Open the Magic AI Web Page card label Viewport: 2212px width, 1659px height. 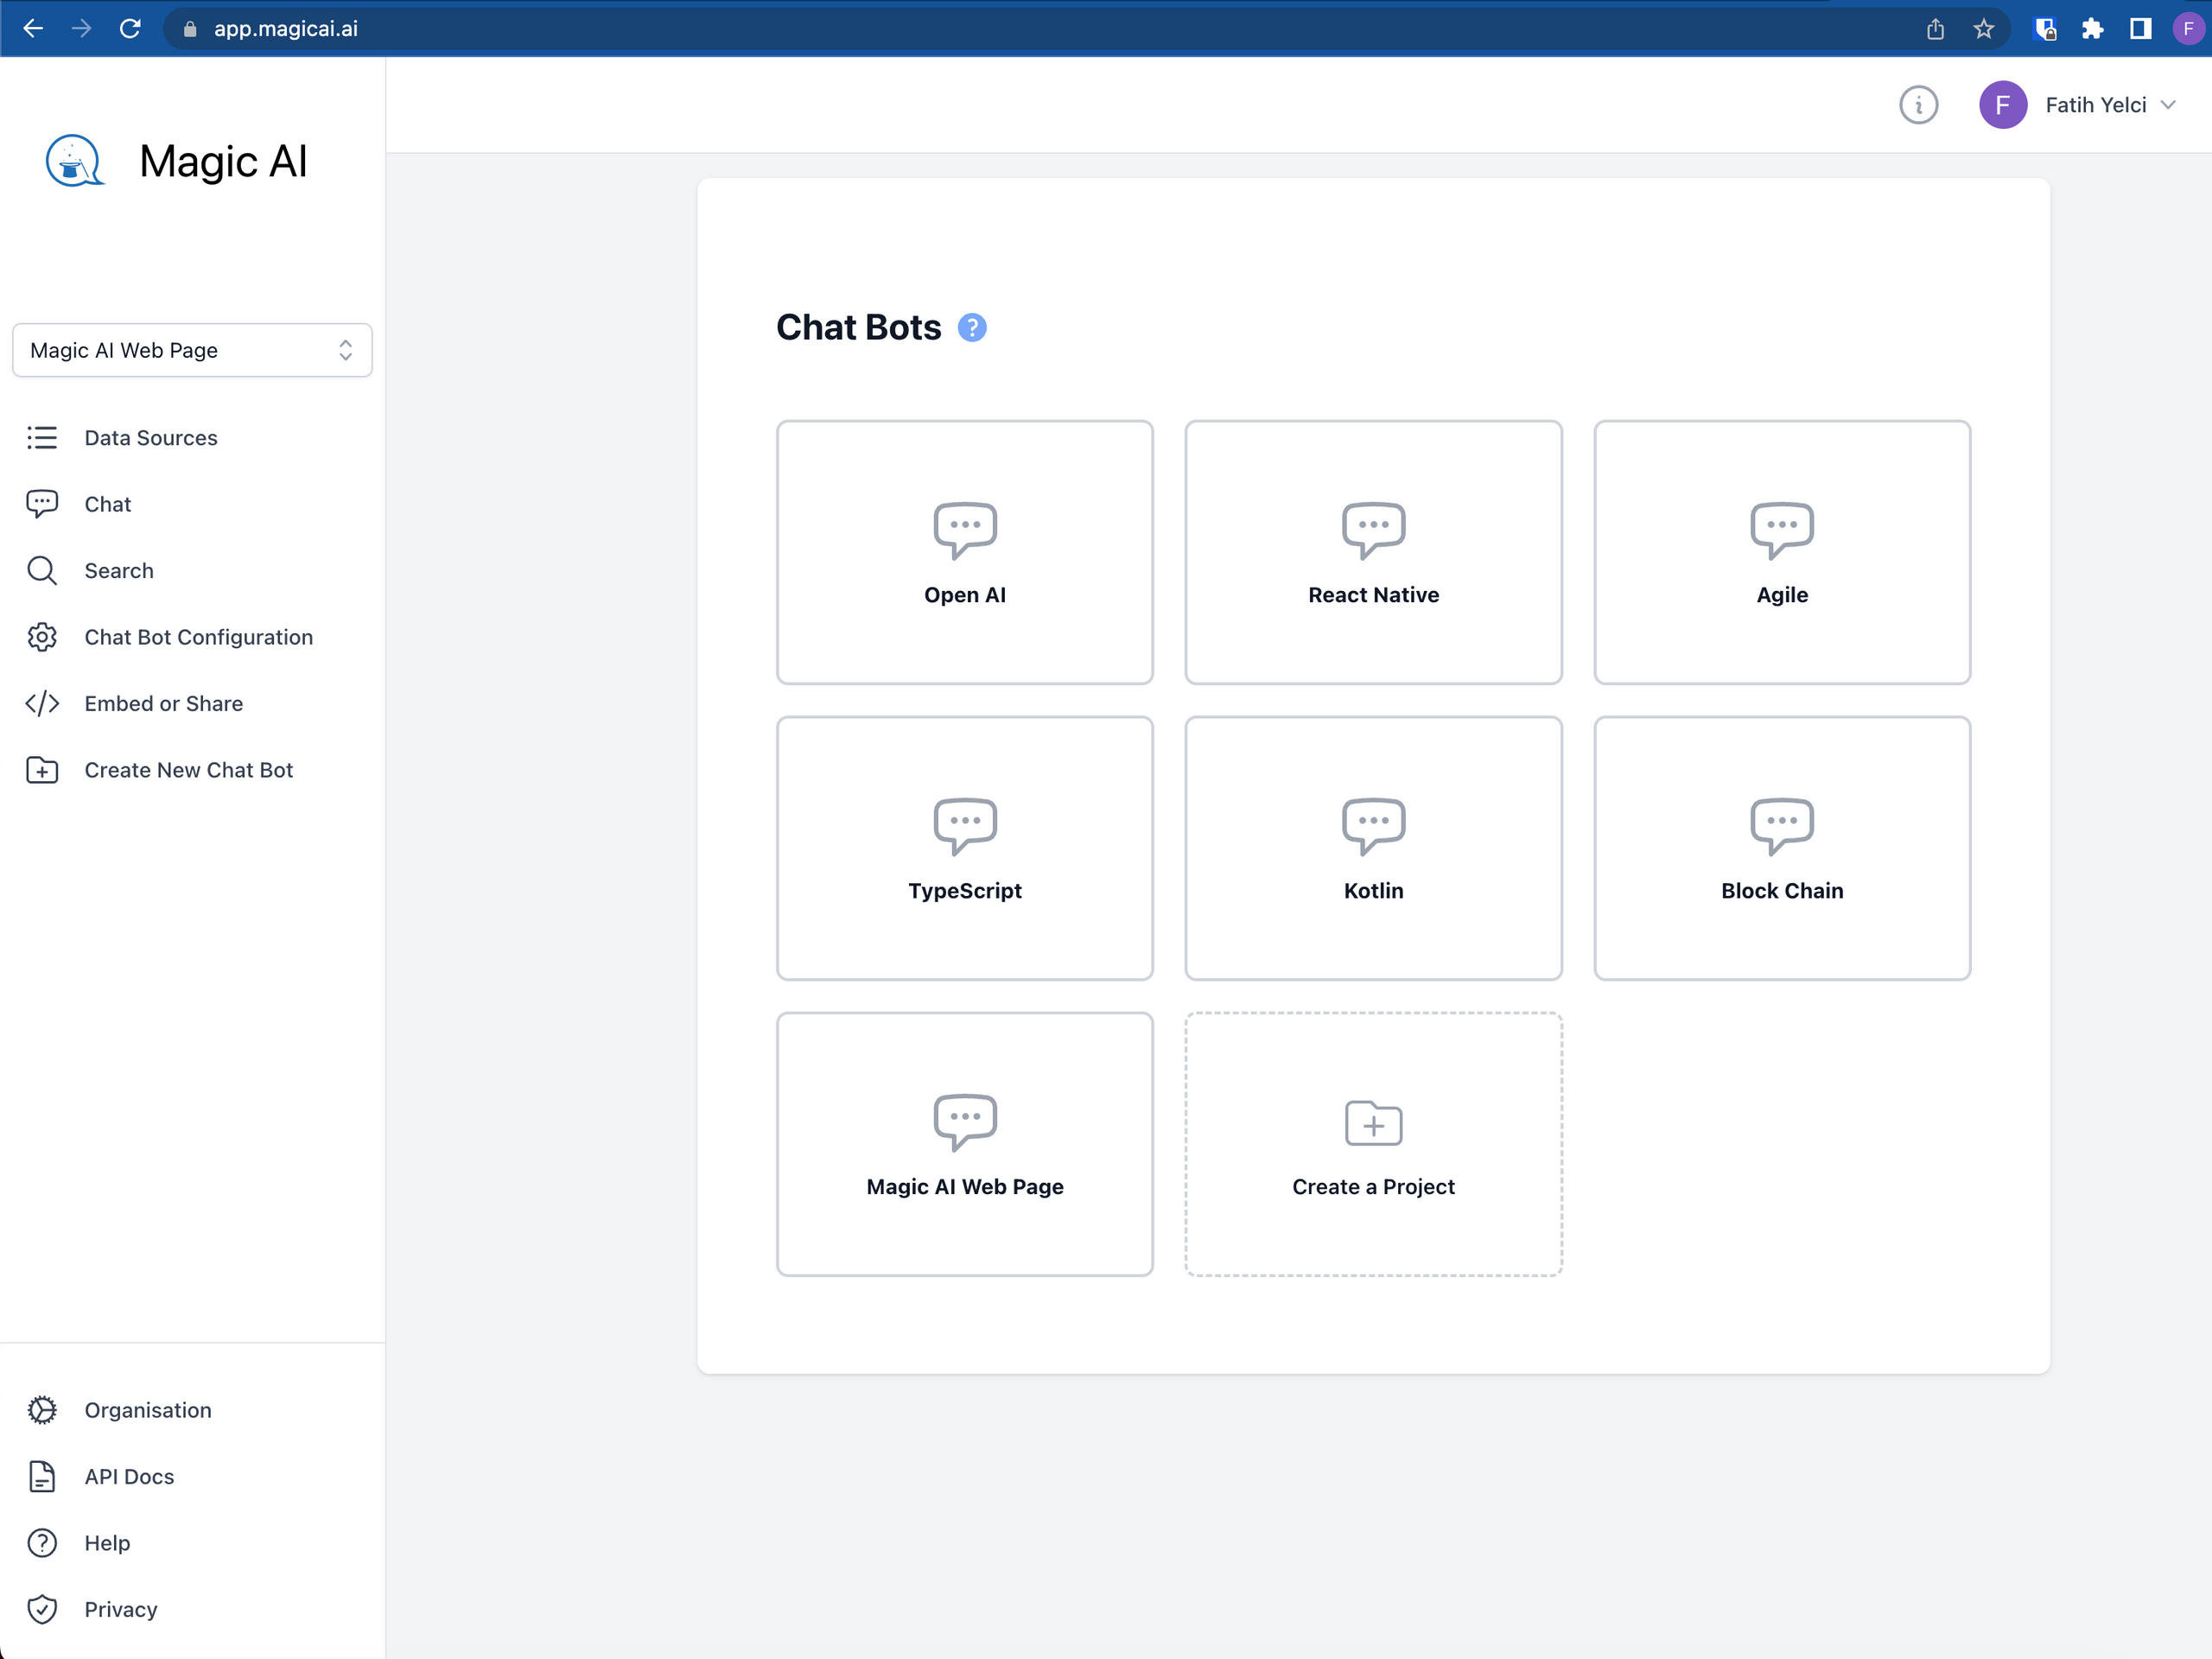tap(965, 1187)
